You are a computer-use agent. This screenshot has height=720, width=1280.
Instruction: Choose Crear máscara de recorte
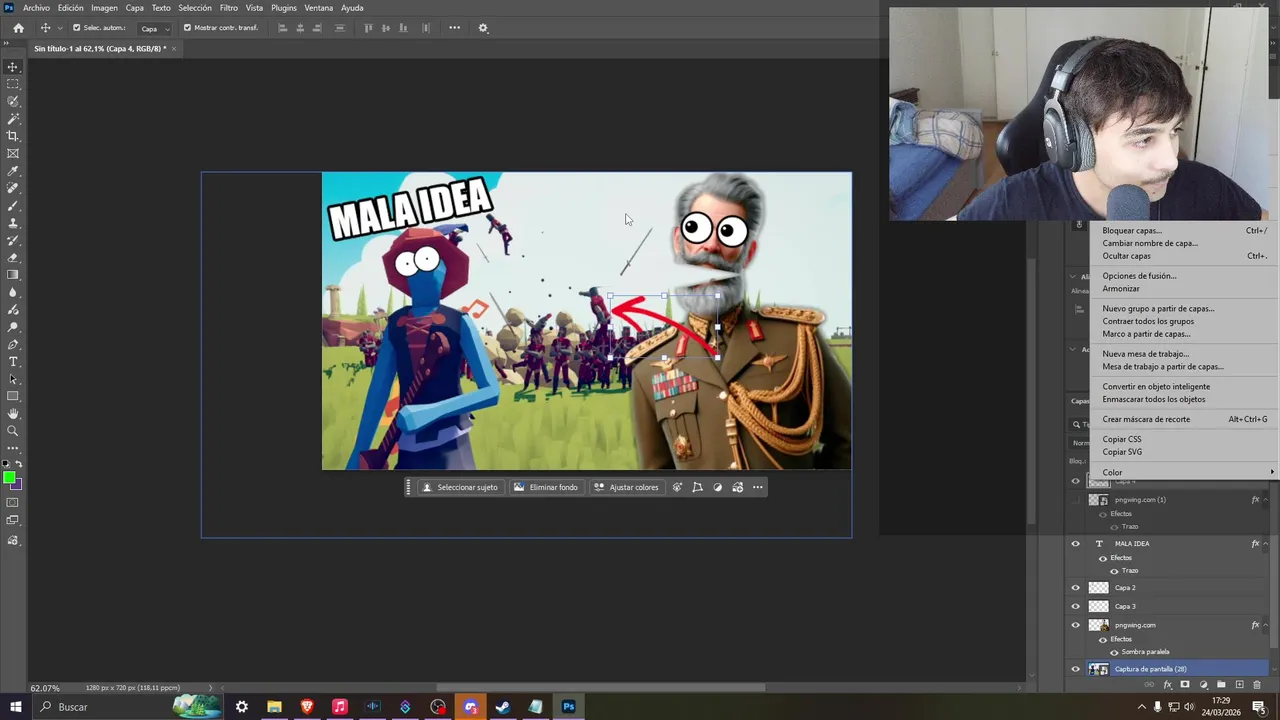click(x=1146, y=419)
